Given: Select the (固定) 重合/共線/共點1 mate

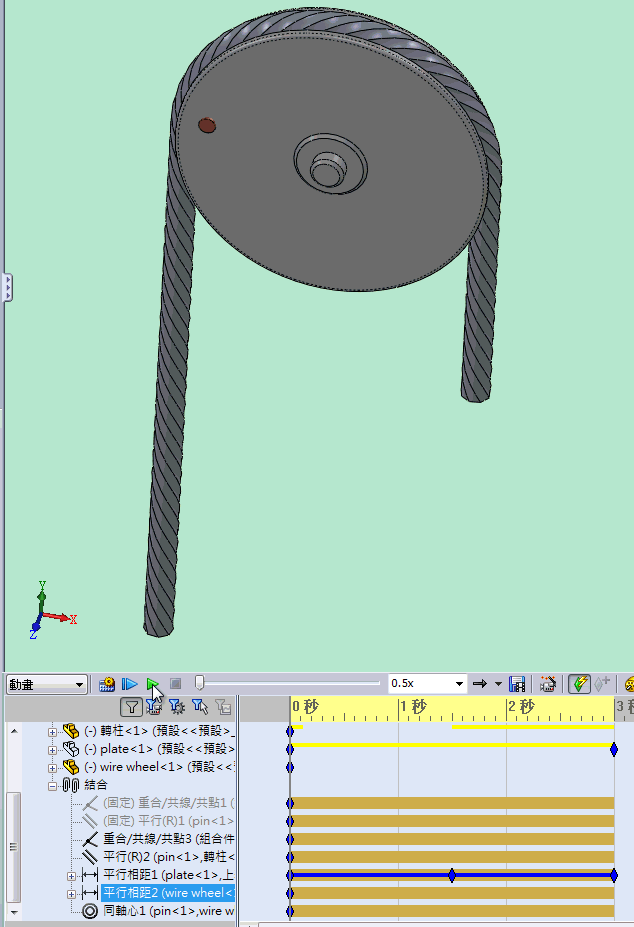Looking at the screenshot, I should [x=169, y=803].
